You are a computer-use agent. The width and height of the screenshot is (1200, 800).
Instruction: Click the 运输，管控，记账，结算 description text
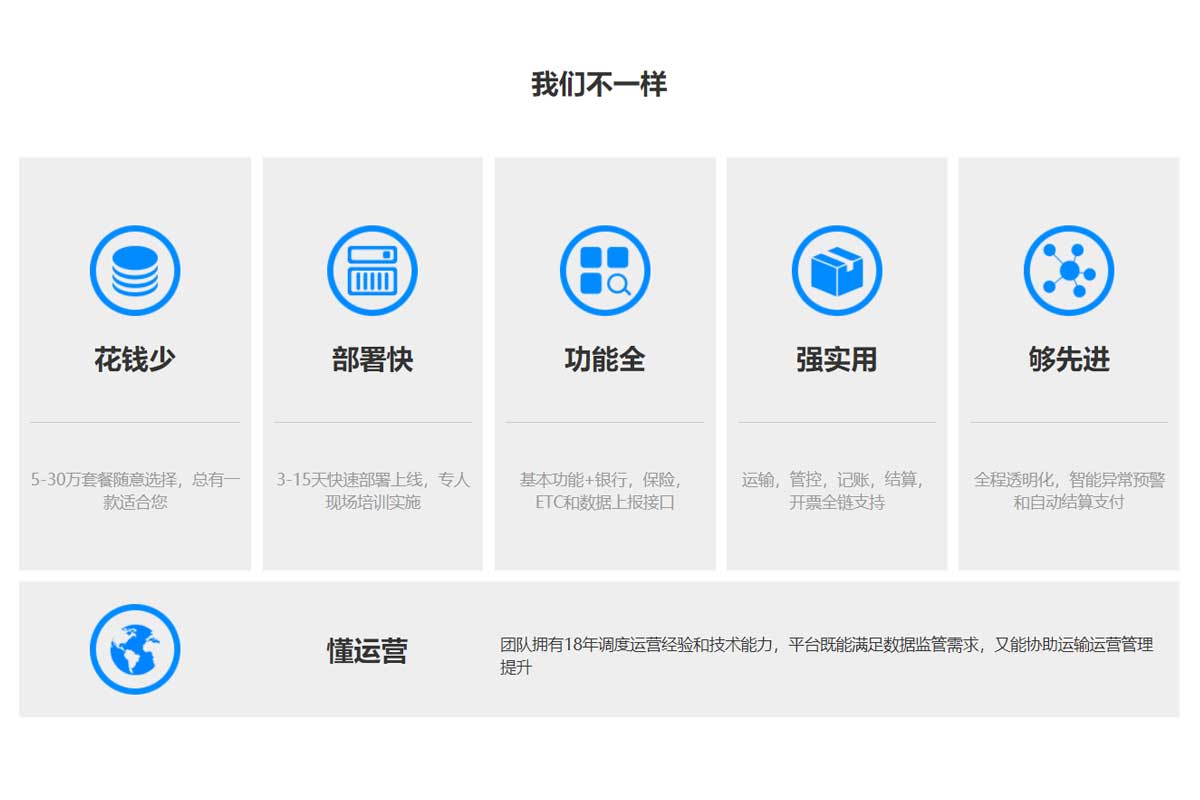point(837,490)
